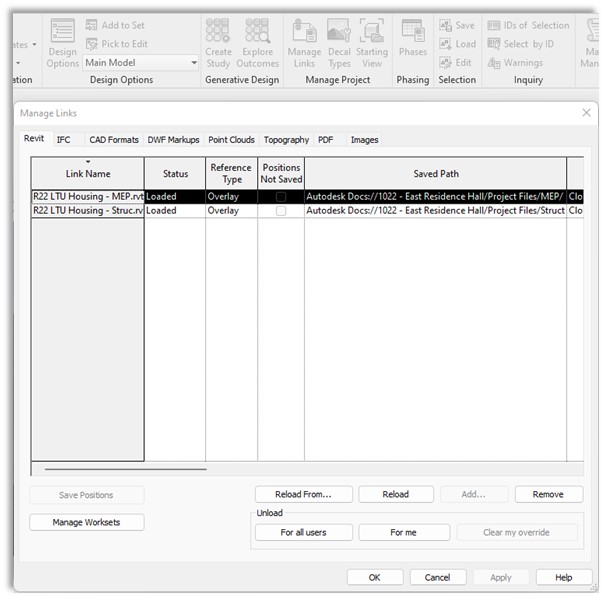Screen dimensions: 603x597
Task: Click the Pick to Edit icon
Action: pos(92,44)
